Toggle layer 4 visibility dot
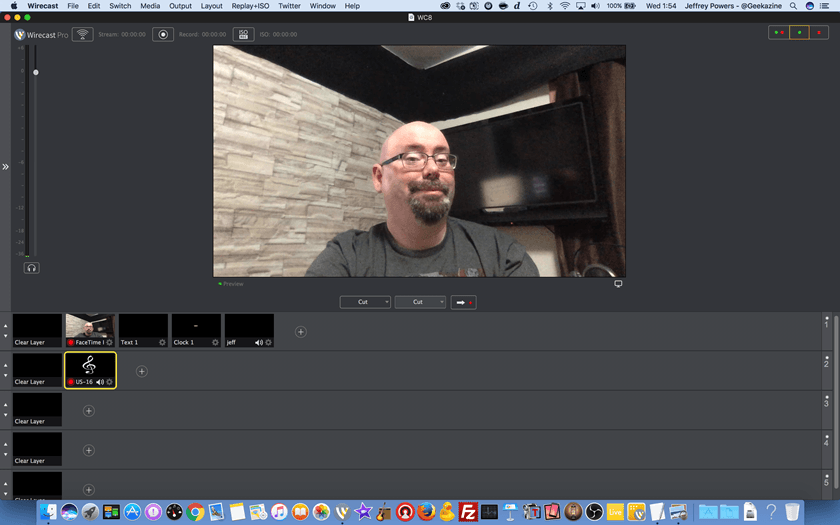Viewport: 840px width, 525px height. (x=827, y=437)
